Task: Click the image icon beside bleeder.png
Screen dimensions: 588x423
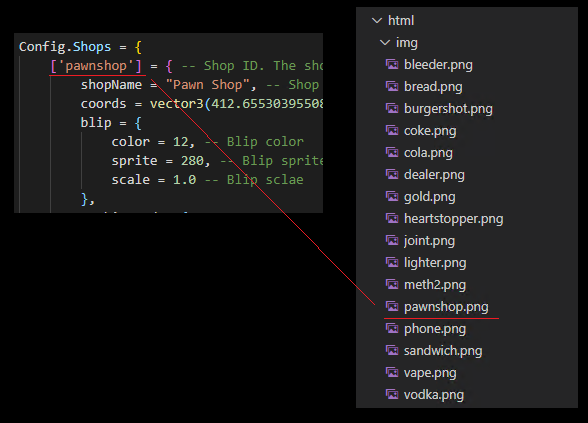Action: point(392,64)
